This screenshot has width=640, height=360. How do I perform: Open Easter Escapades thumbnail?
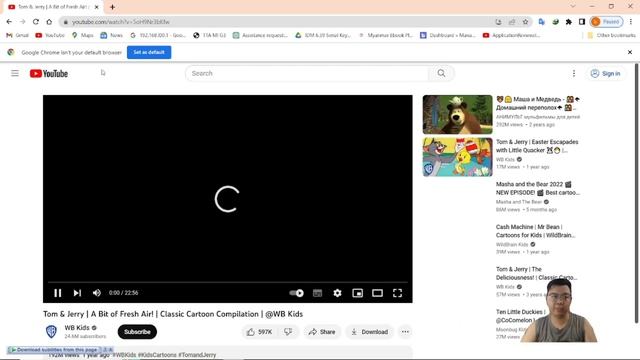click(458, 157)
